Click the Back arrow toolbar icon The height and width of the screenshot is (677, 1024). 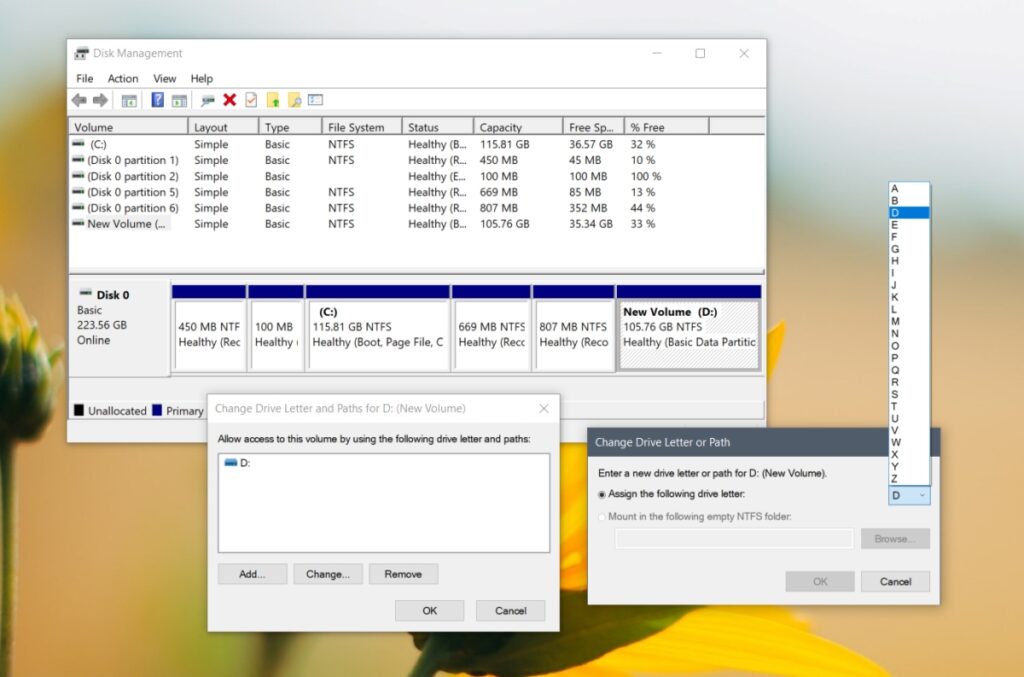(79, 100)
